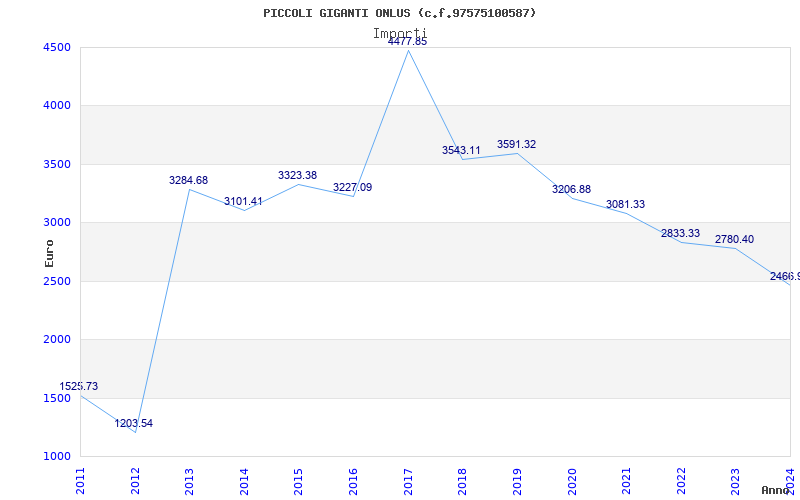
Task: Click the 2023 x-axis year label
Action: pos(735,481)
